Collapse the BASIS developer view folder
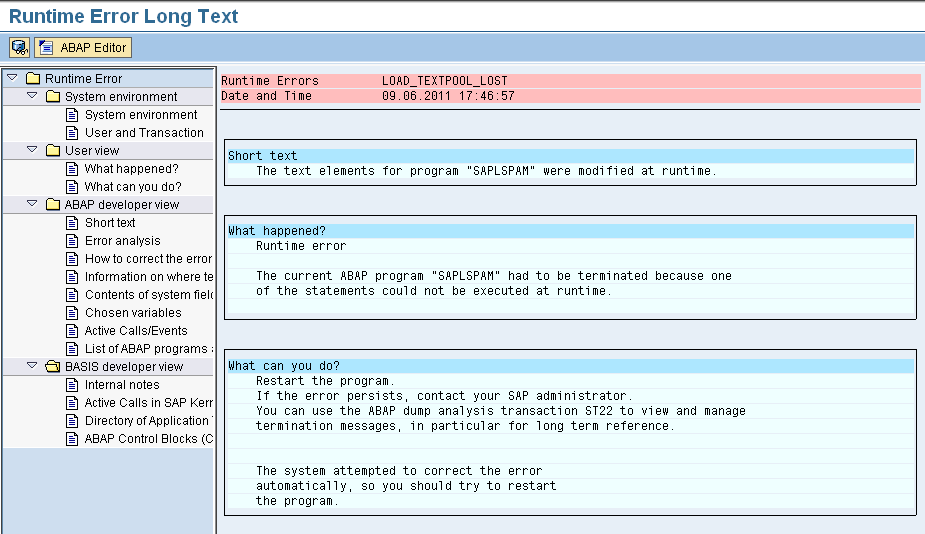The image size is (925, 534). [31, 366]
